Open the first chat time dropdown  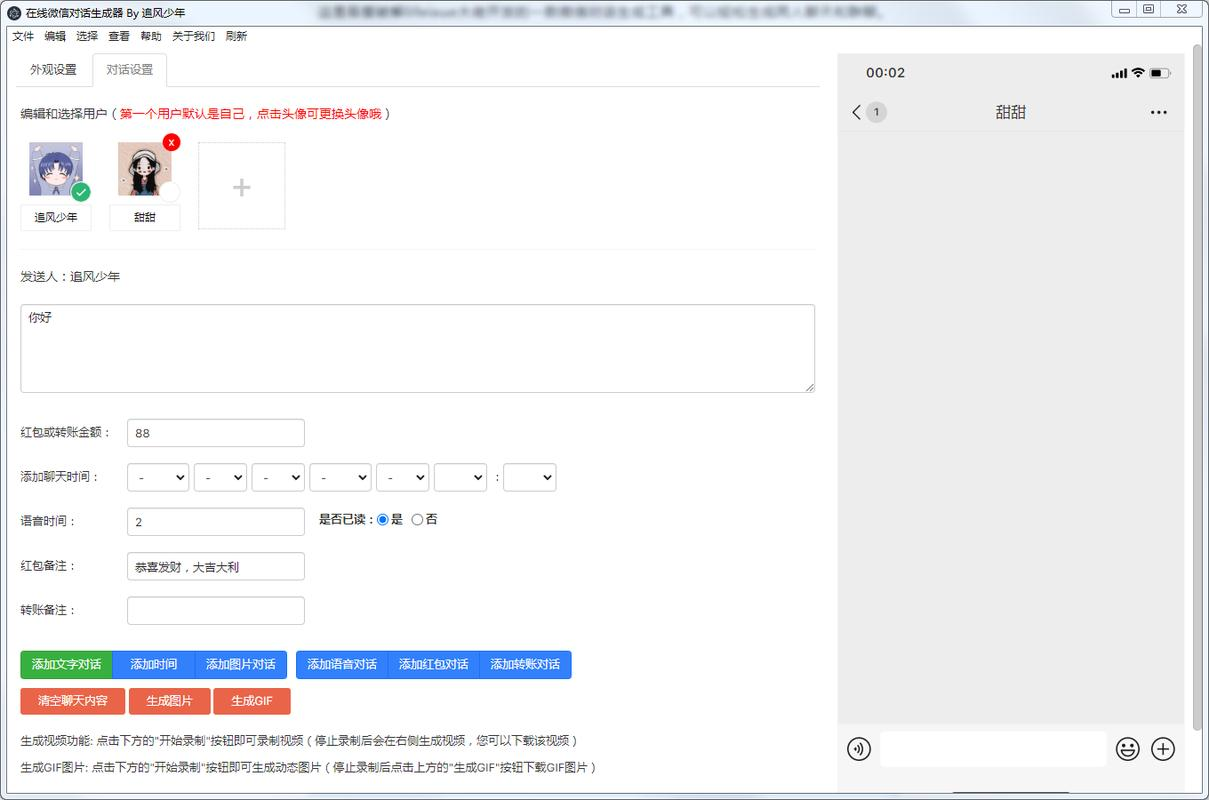pyautogui.click(x=158, y=478)
